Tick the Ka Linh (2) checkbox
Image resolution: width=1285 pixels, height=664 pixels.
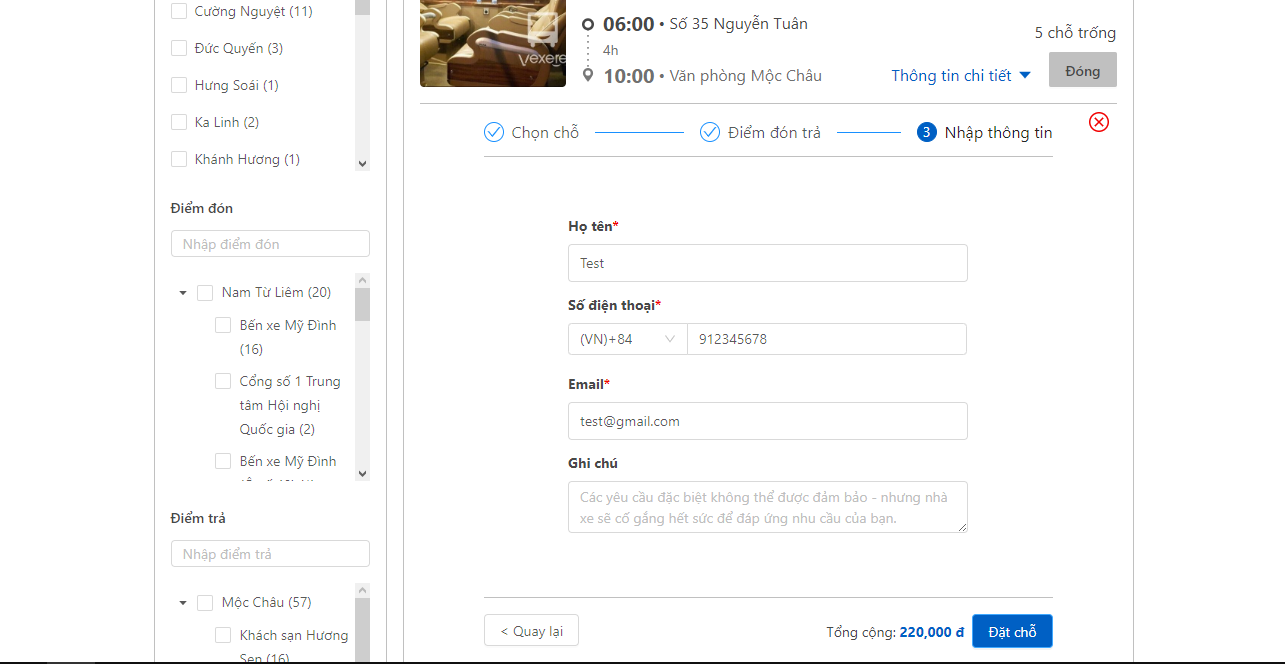click(179, 122)
